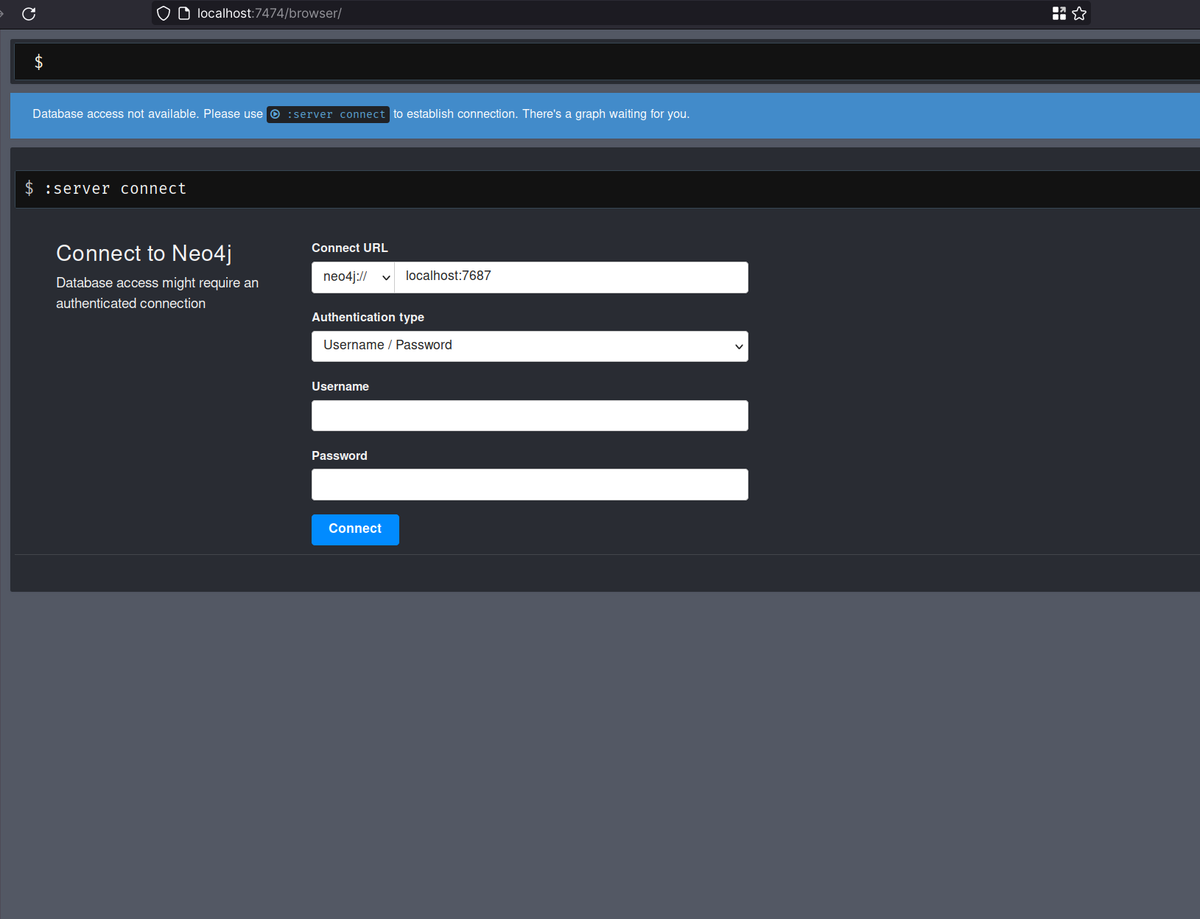Focus the Username input field
Screen dimensions: 1200x919
click(530, 416)
